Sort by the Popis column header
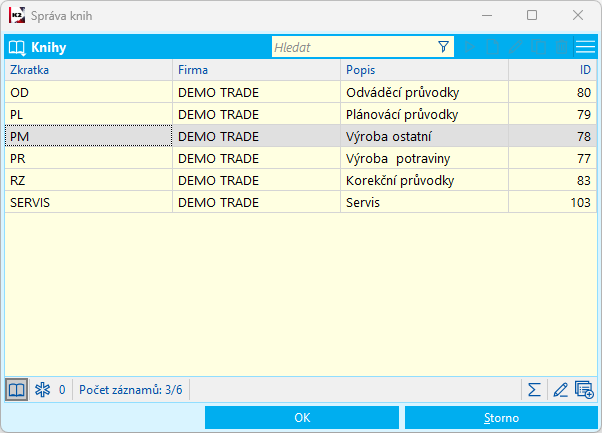The width and height of the screenshot is (602, 433). (x=424, y=70)
